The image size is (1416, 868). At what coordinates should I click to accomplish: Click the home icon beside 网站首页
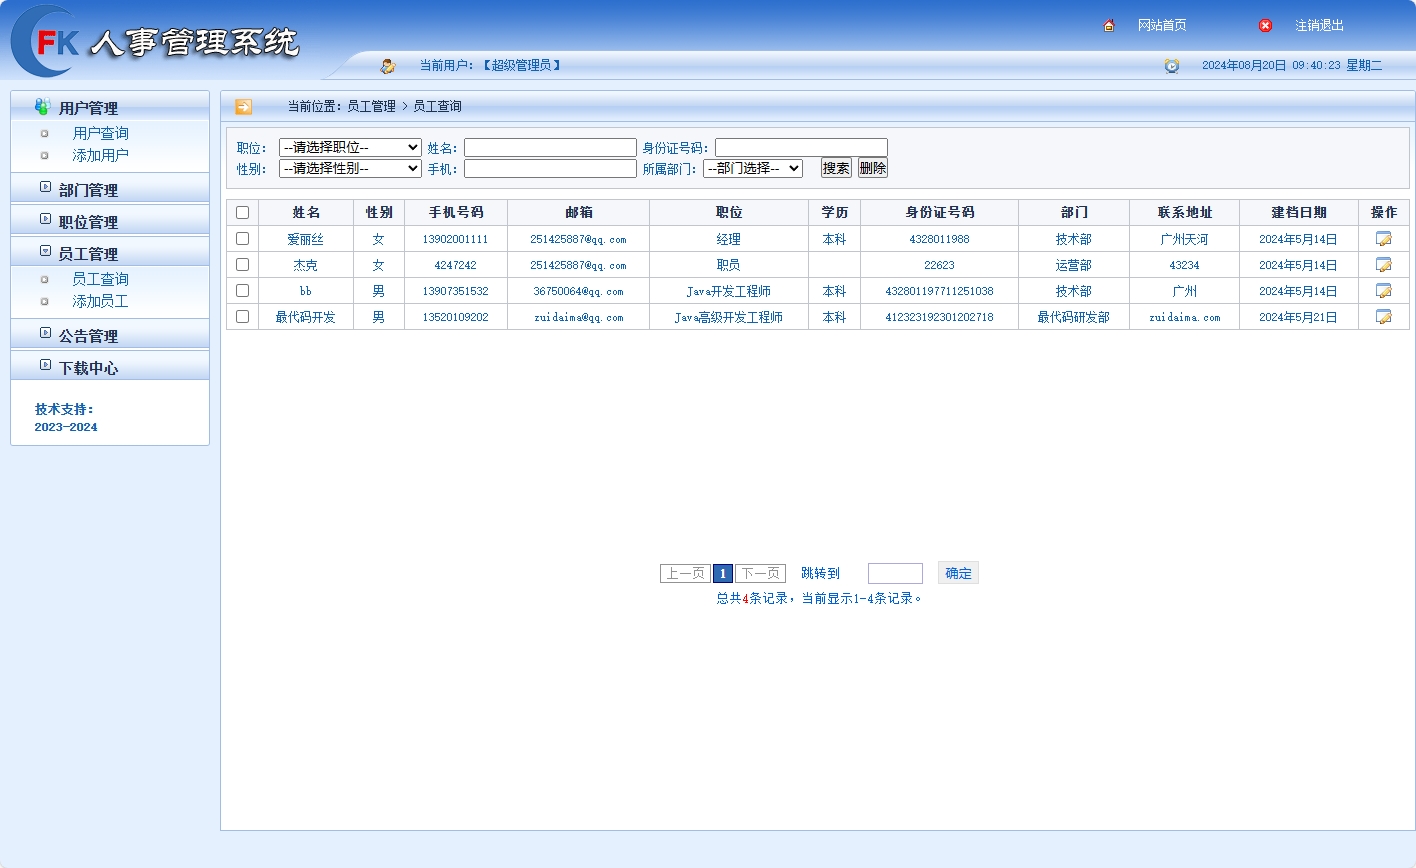1109,25
